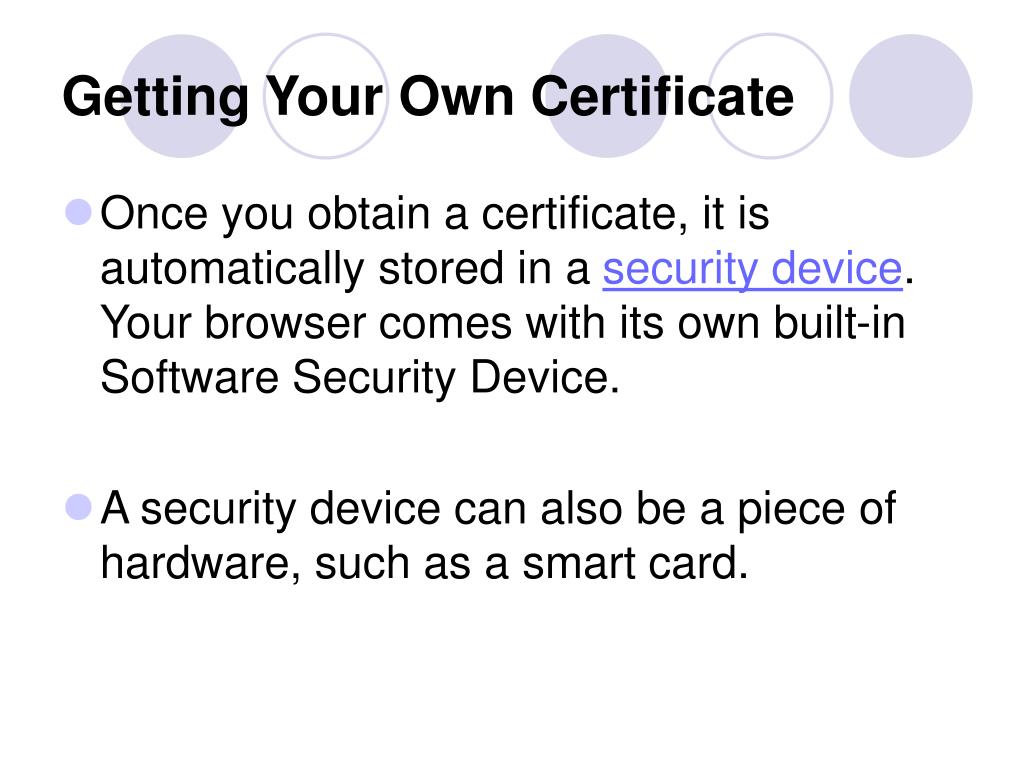
Task: Open the "security device" hyperlink
Action: (x=752, y=270)
